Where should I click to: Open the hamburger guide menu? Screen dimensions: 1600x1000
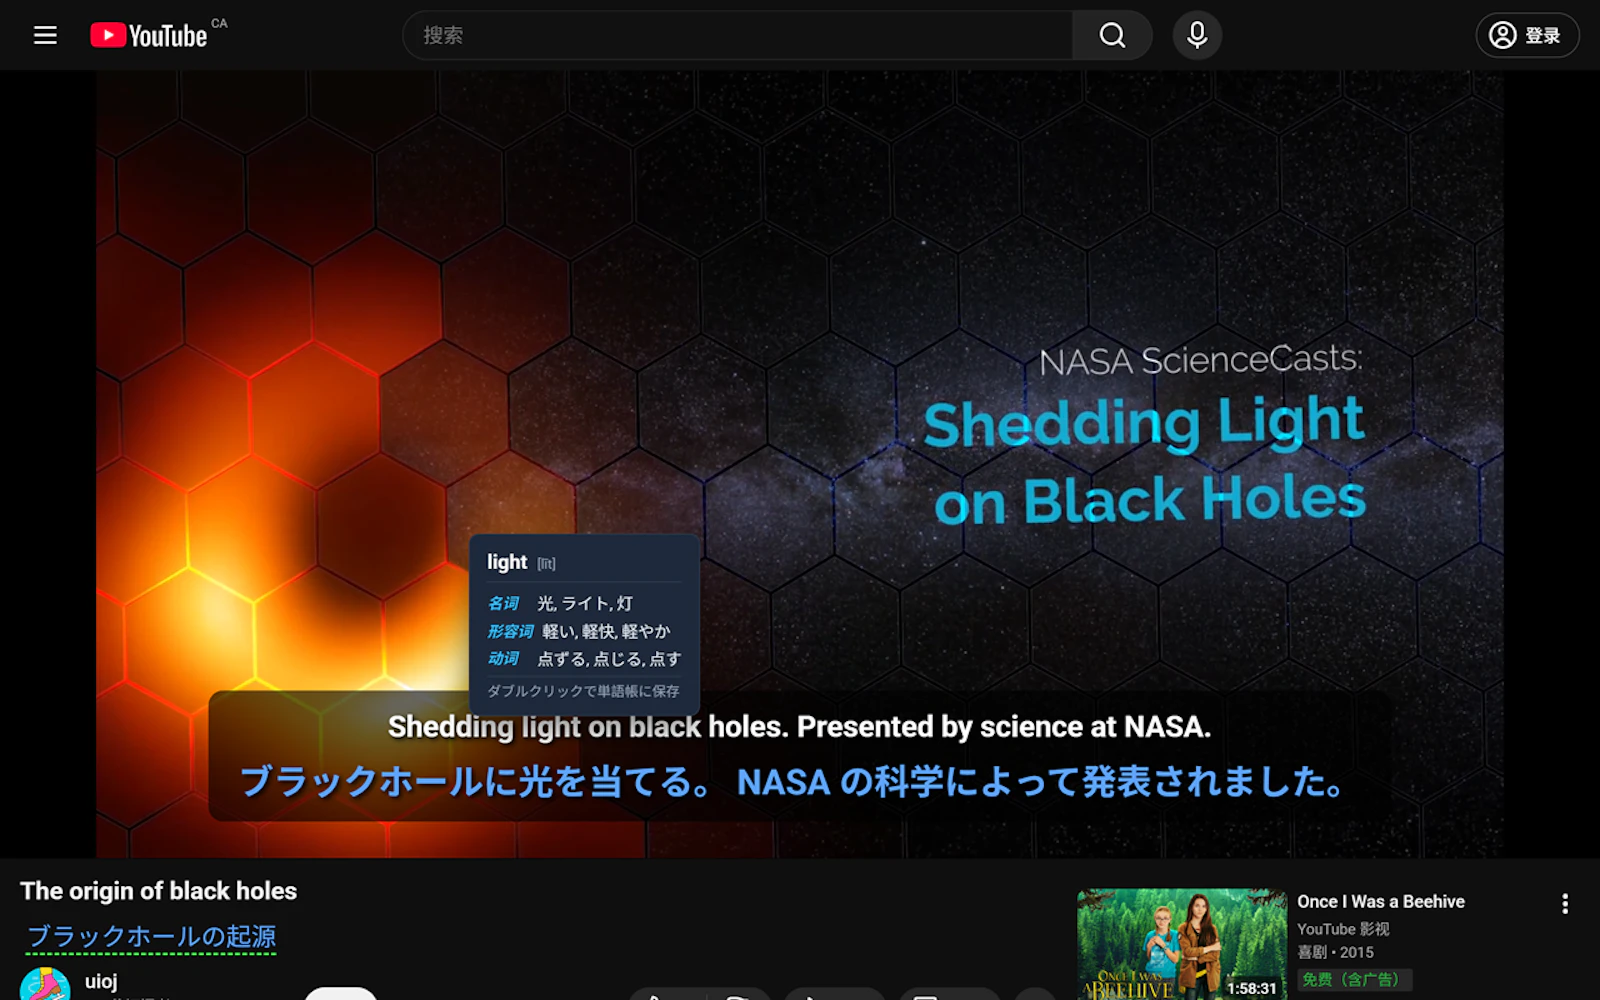point(45,36)
